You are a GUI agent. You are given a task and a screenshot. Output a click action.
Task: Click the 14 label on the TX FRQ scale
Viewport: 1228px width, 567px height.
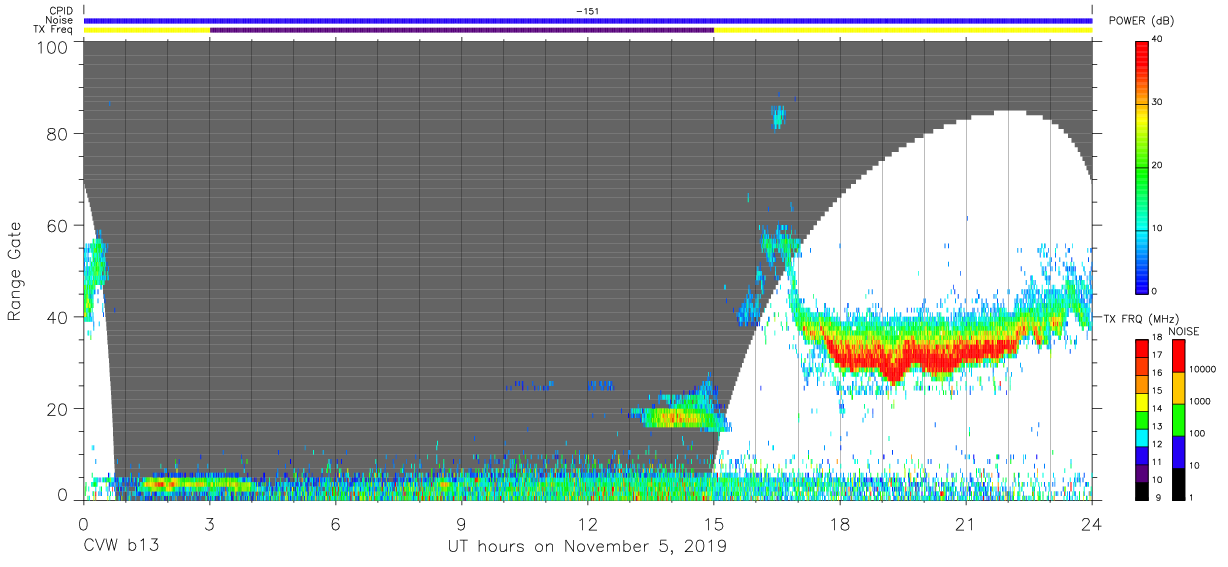(x=1158, y=409)
